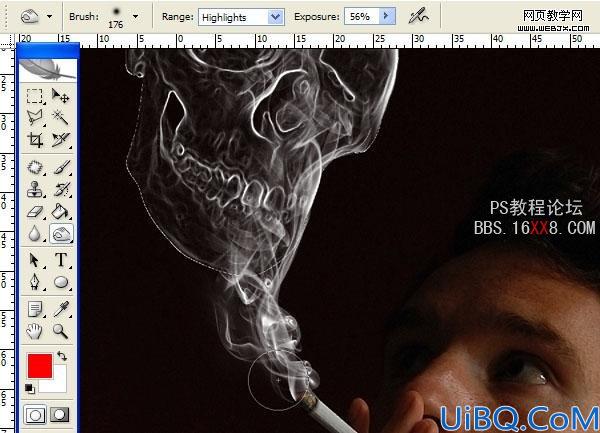
Task: Switch to Quick Mask Mode
Action: pyautogui.click(x=60, y=415)
